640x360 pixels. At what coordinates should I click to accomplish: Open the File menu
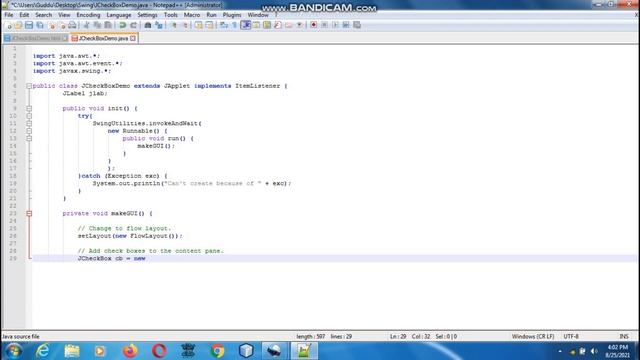tap(9, 15)
